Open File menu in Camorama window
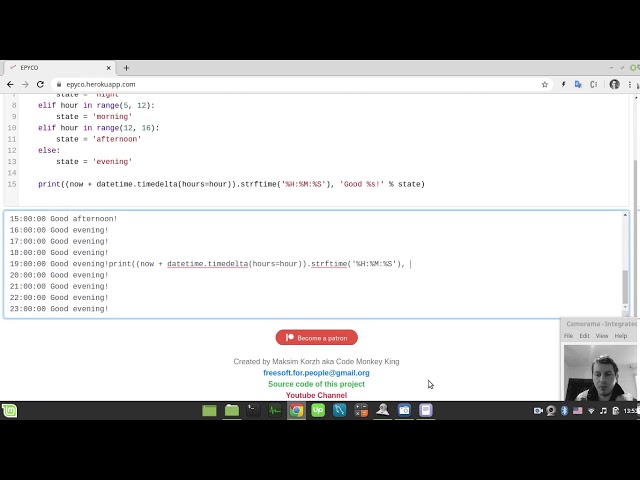Viewport: 640px width, 480px height. (568, 336)
